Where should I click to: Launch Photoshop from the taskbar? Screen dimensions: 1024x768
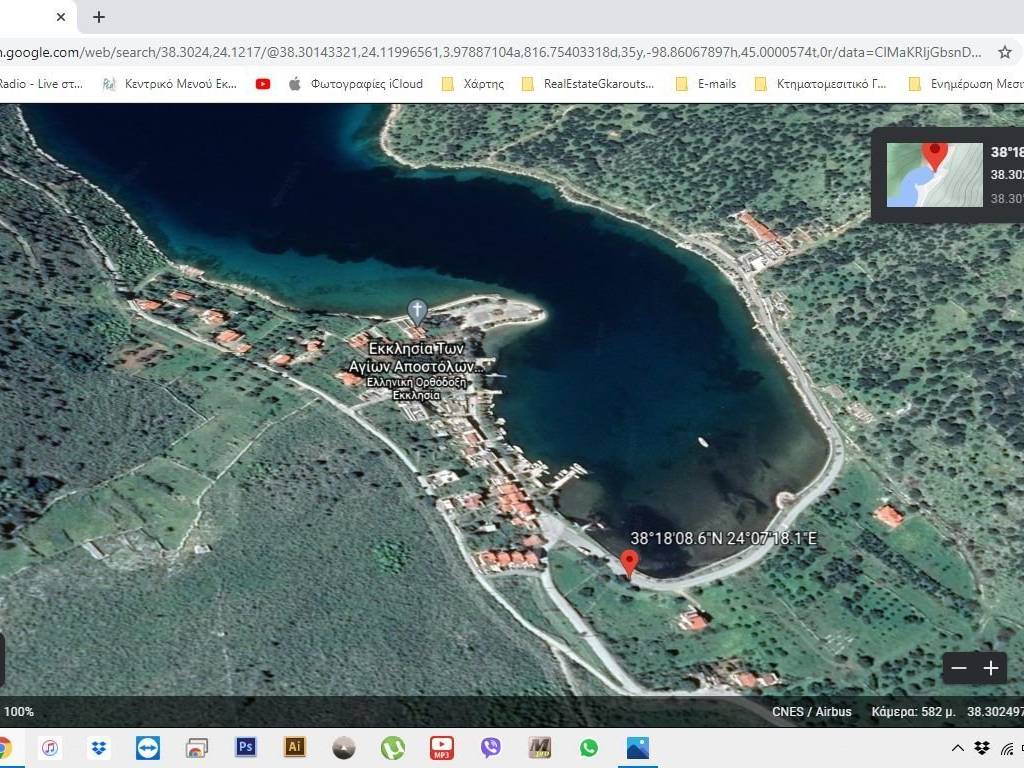point(245,747)
